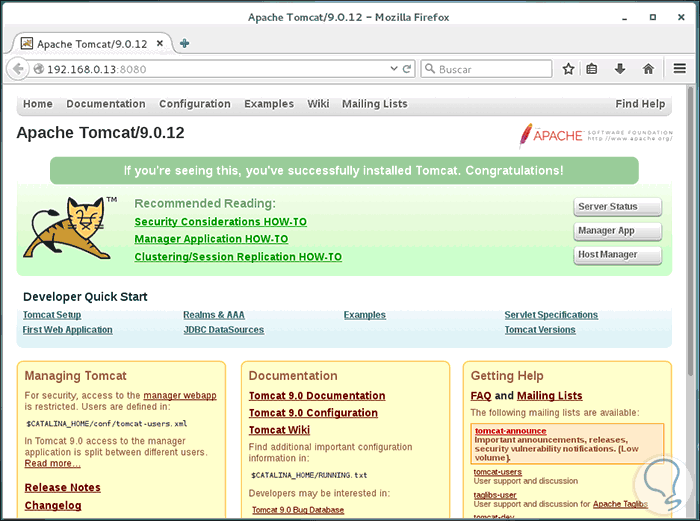Open Mailing Lists in the navigation bar
The height and width of the screenshot is (521, 700).
coord(375,104)
